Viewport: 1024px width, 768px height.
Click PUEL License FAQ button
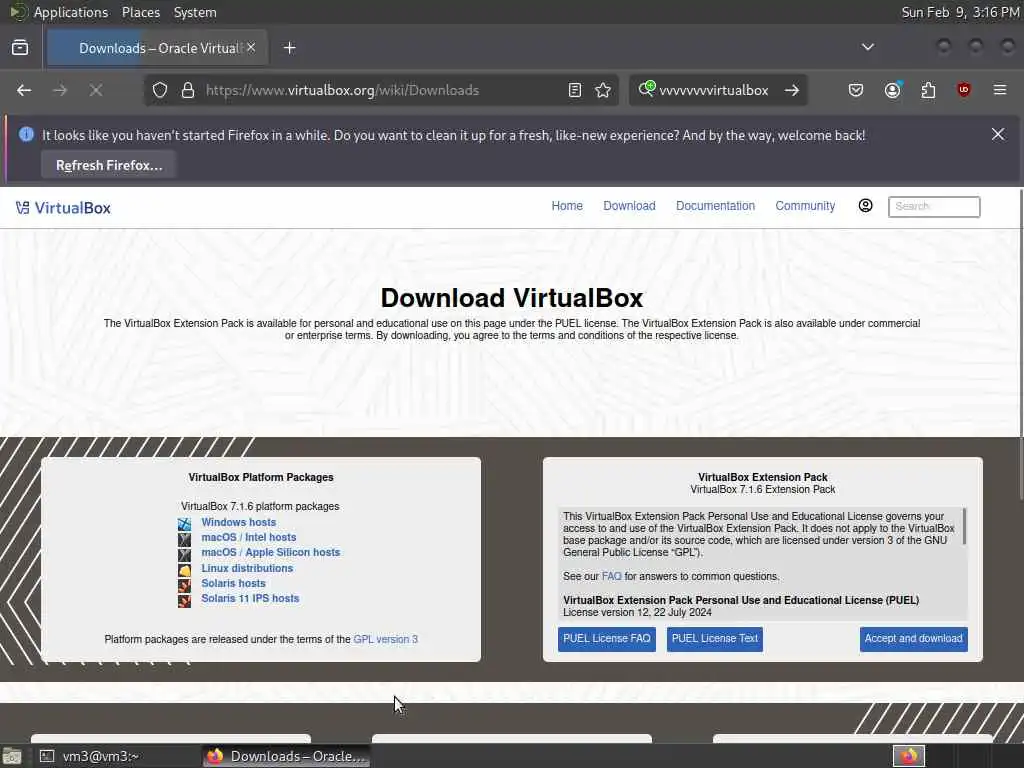click(607, 639)
